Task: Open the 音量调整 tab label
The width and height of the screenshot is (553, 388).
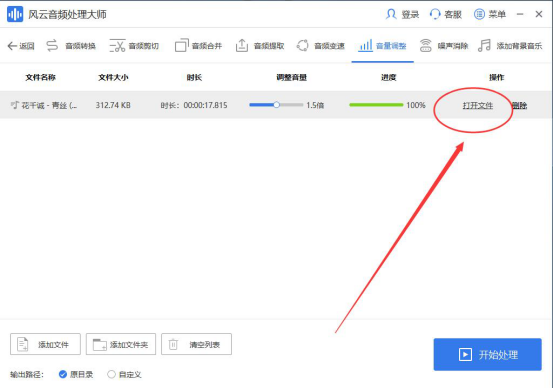Action: 391,46
